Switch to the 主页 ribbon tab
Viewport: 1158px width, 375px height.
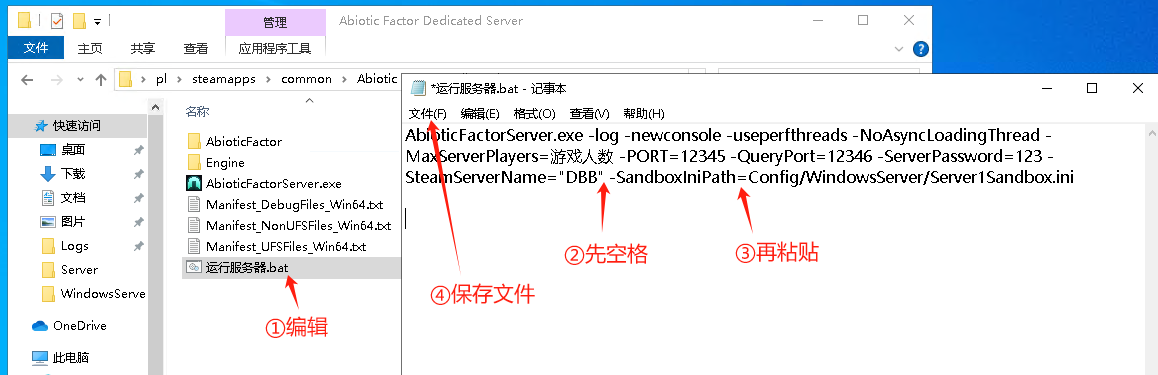(90, 49)
